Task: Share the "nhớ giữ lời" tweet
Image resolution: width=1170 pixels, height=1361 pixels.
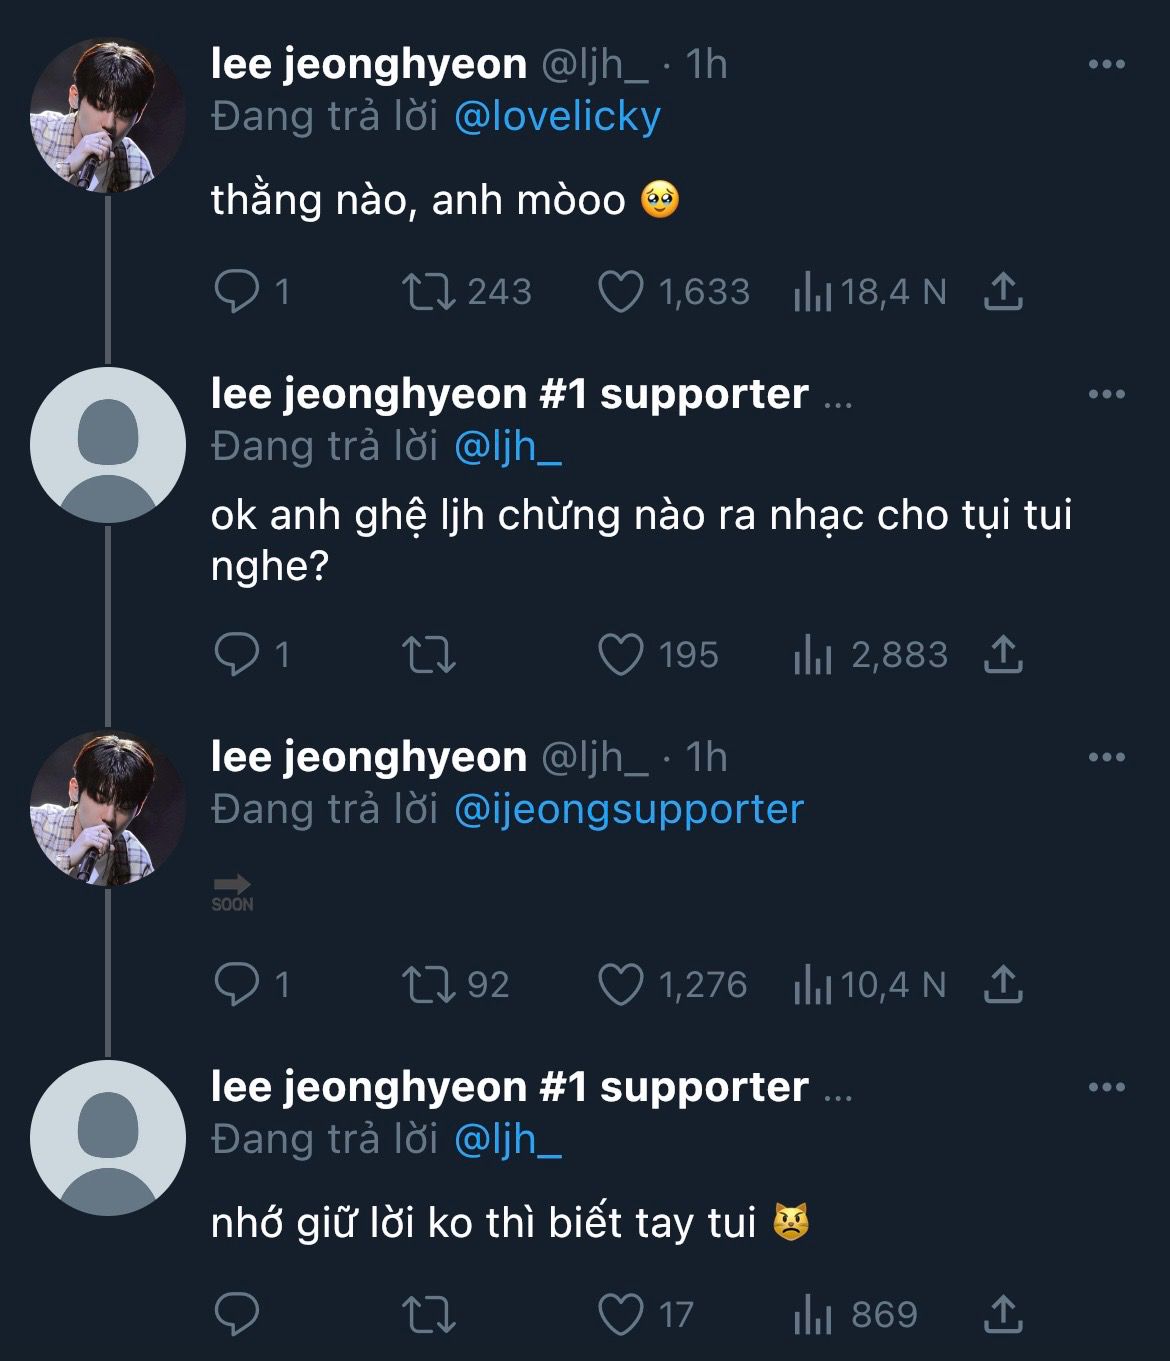Action: pyautogui.click(x=1003, y=1314)
